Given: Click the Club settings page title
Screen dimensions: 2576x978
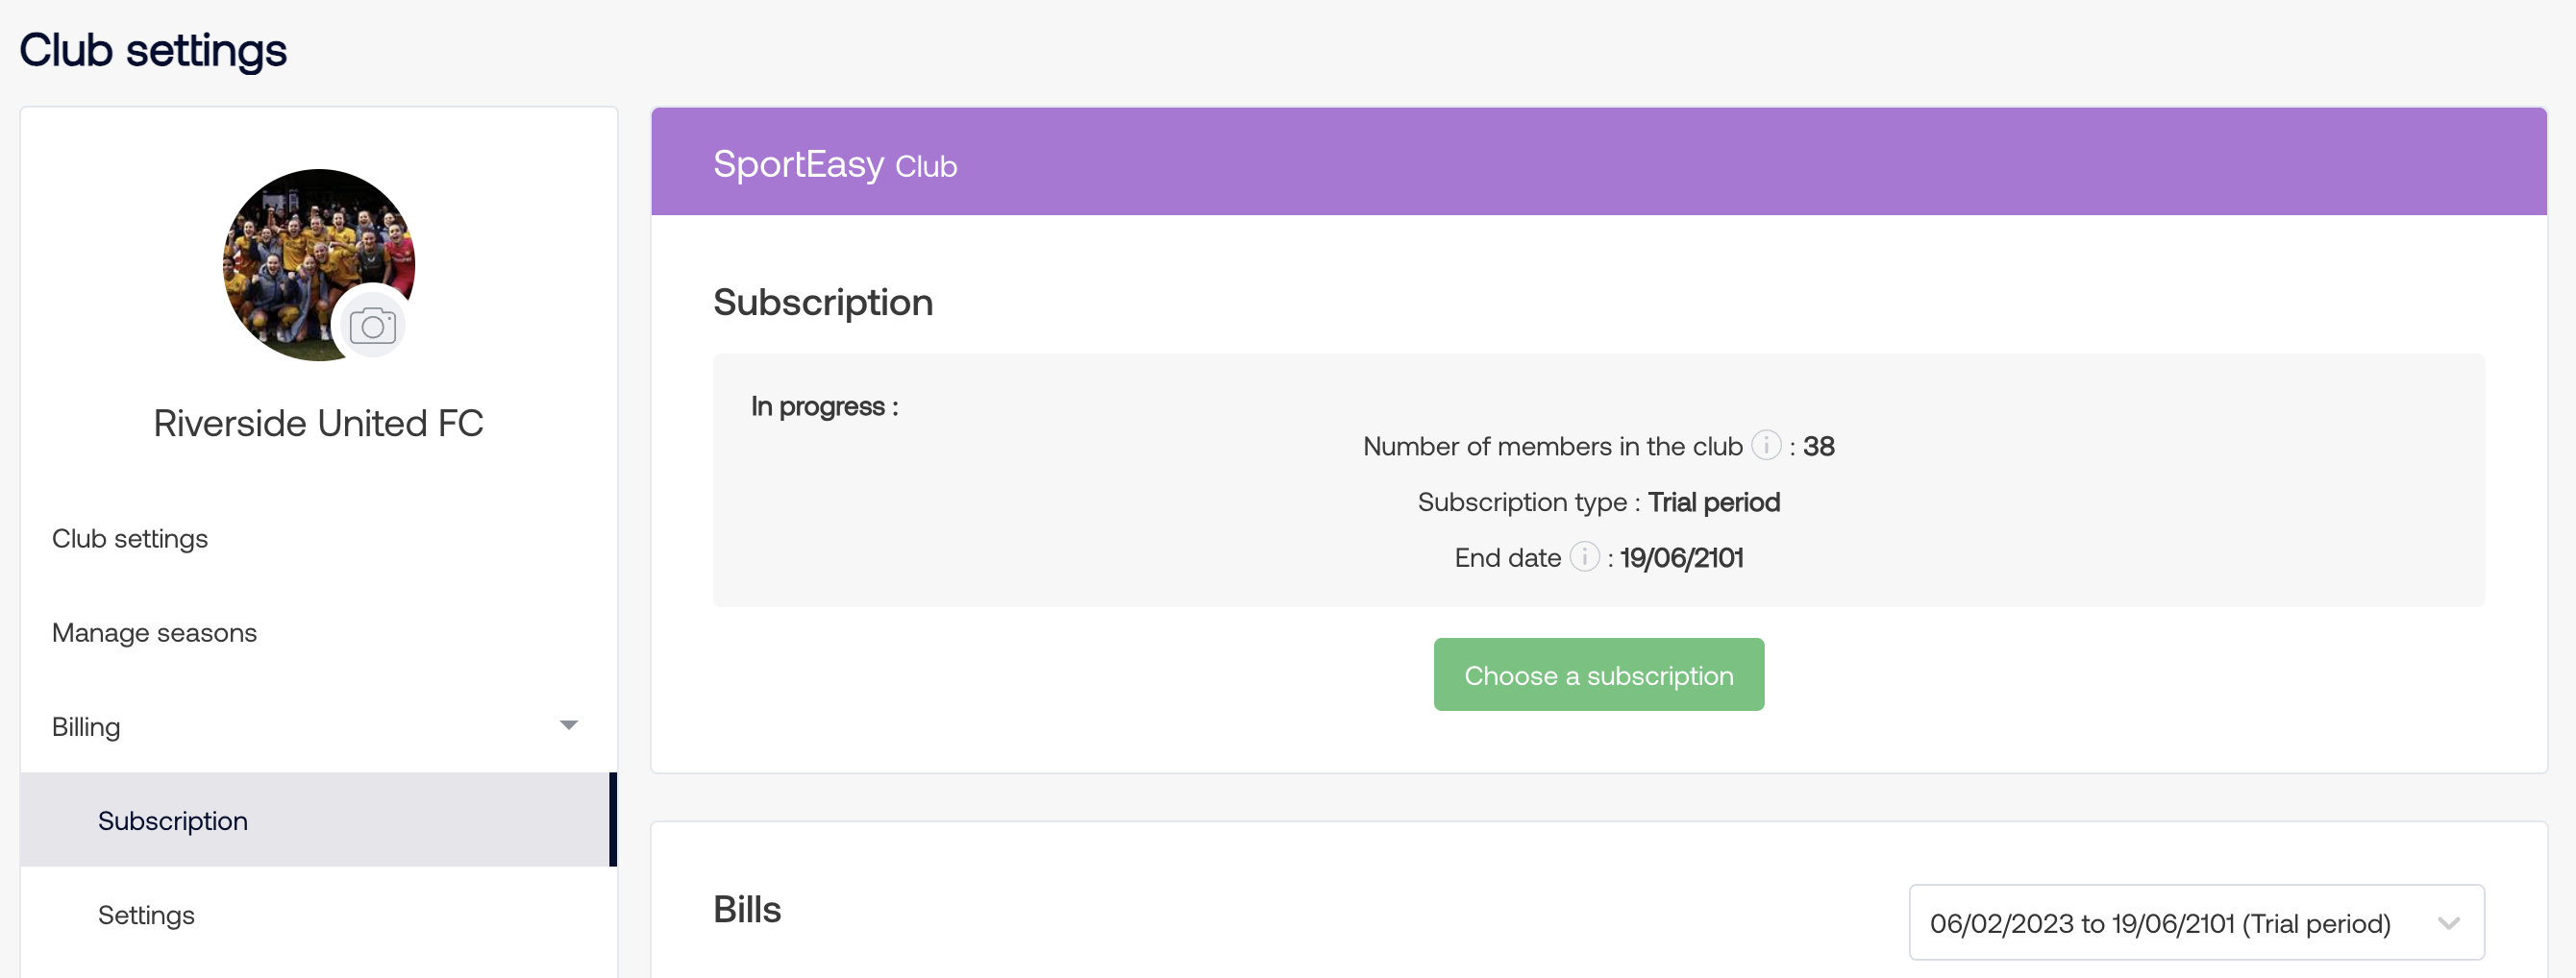Looking at the screenshot, I should point(153,50).
